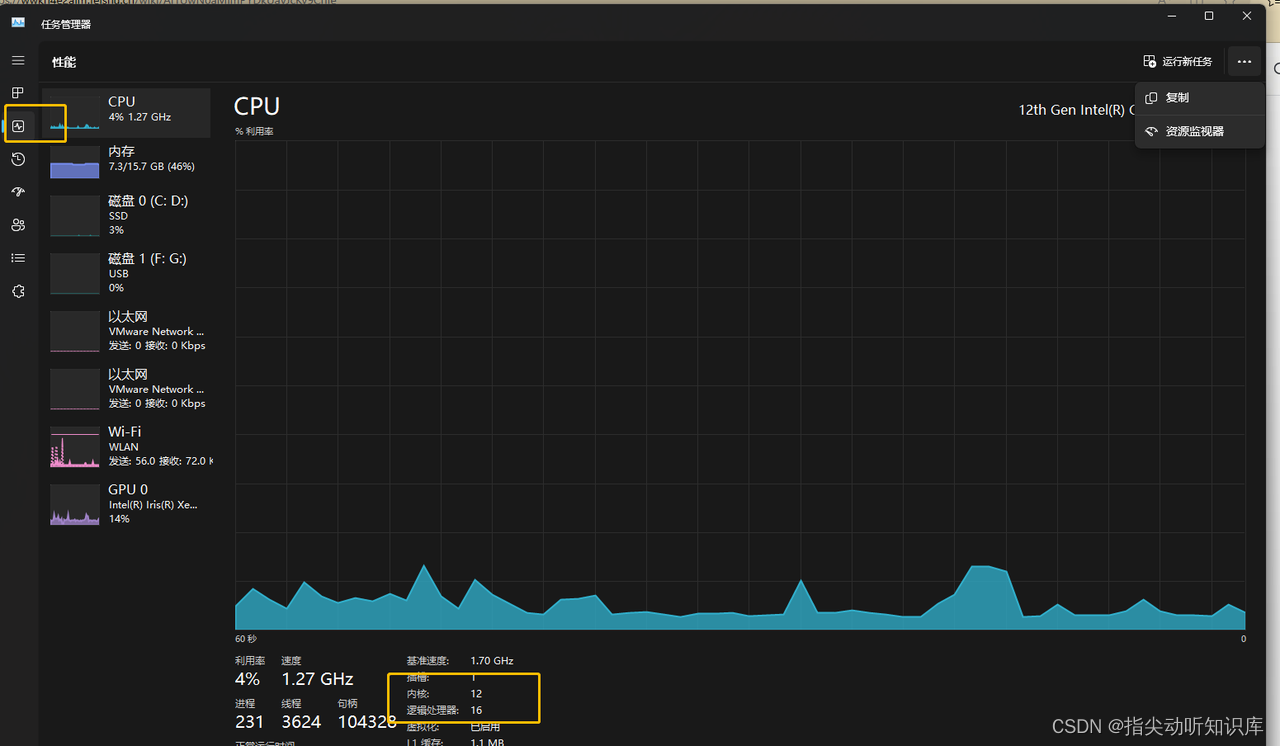1280x746 pixels.
Task: Open the hamburger navigation menu
Action: coord(18,61)
